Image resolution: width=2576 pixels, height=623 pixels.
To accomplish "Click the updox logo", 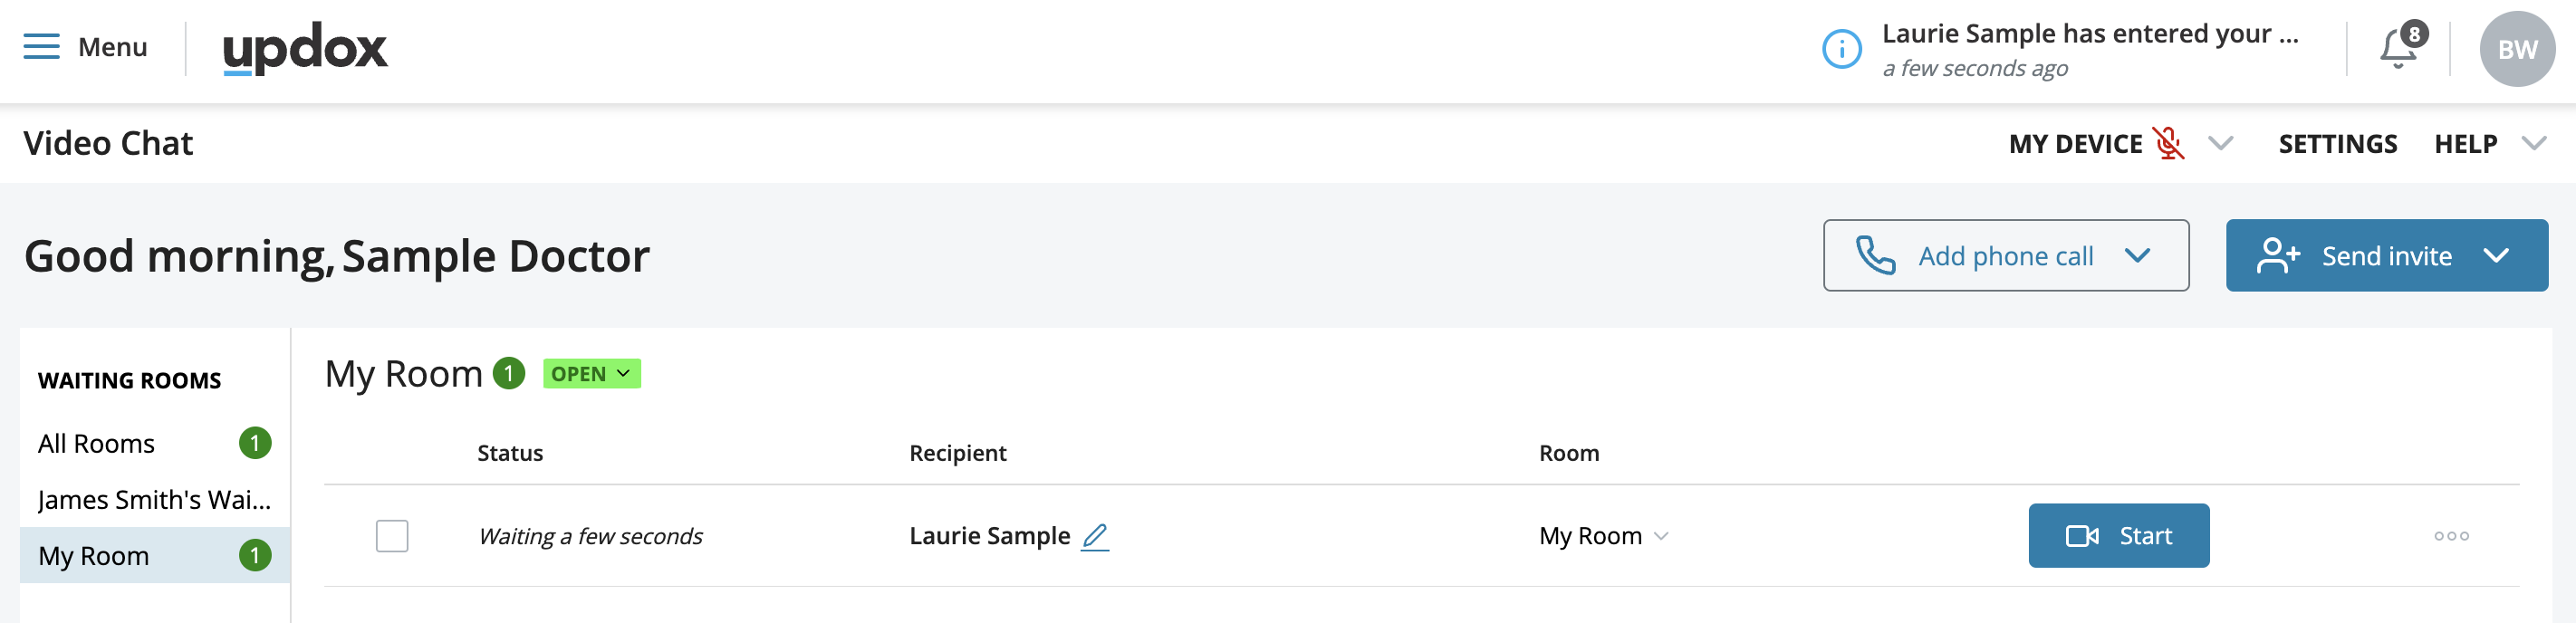I will point(305,49).
